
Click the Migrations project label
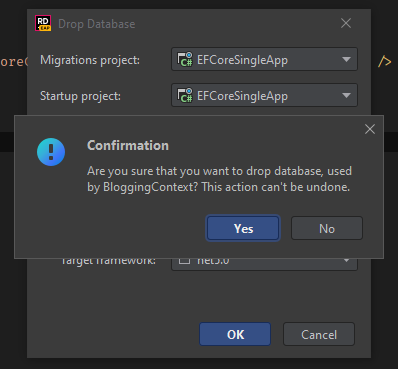click(x=90, y=60)
